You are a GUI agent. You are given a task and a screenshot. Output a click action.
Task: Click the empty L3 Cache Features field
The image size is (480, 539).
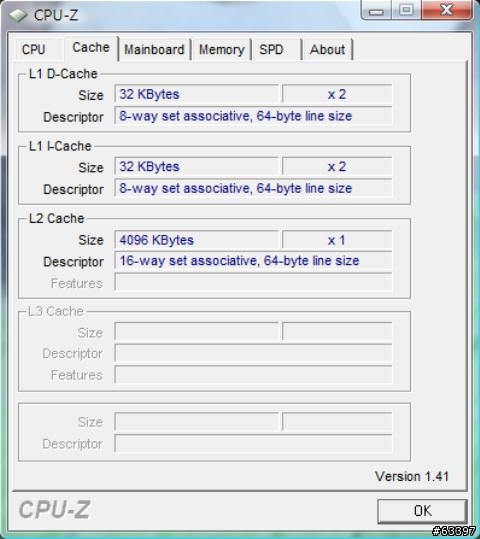pos(253,374)
